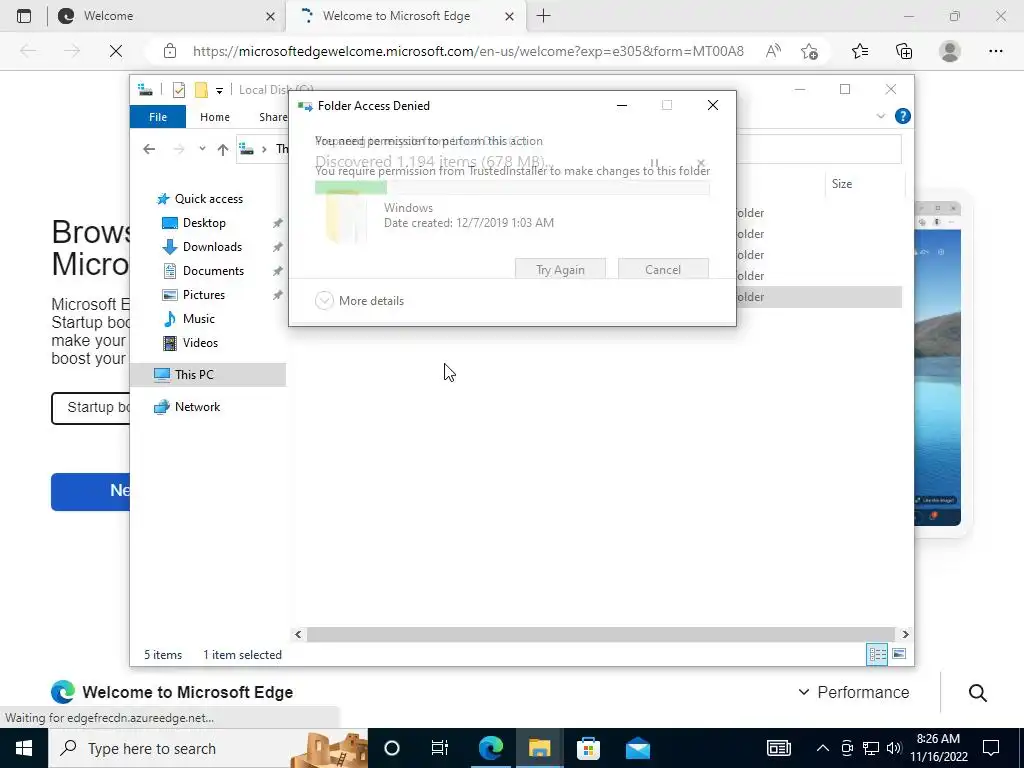
Task: Open File Explorer taskbar icon
Action: point(539,748)
